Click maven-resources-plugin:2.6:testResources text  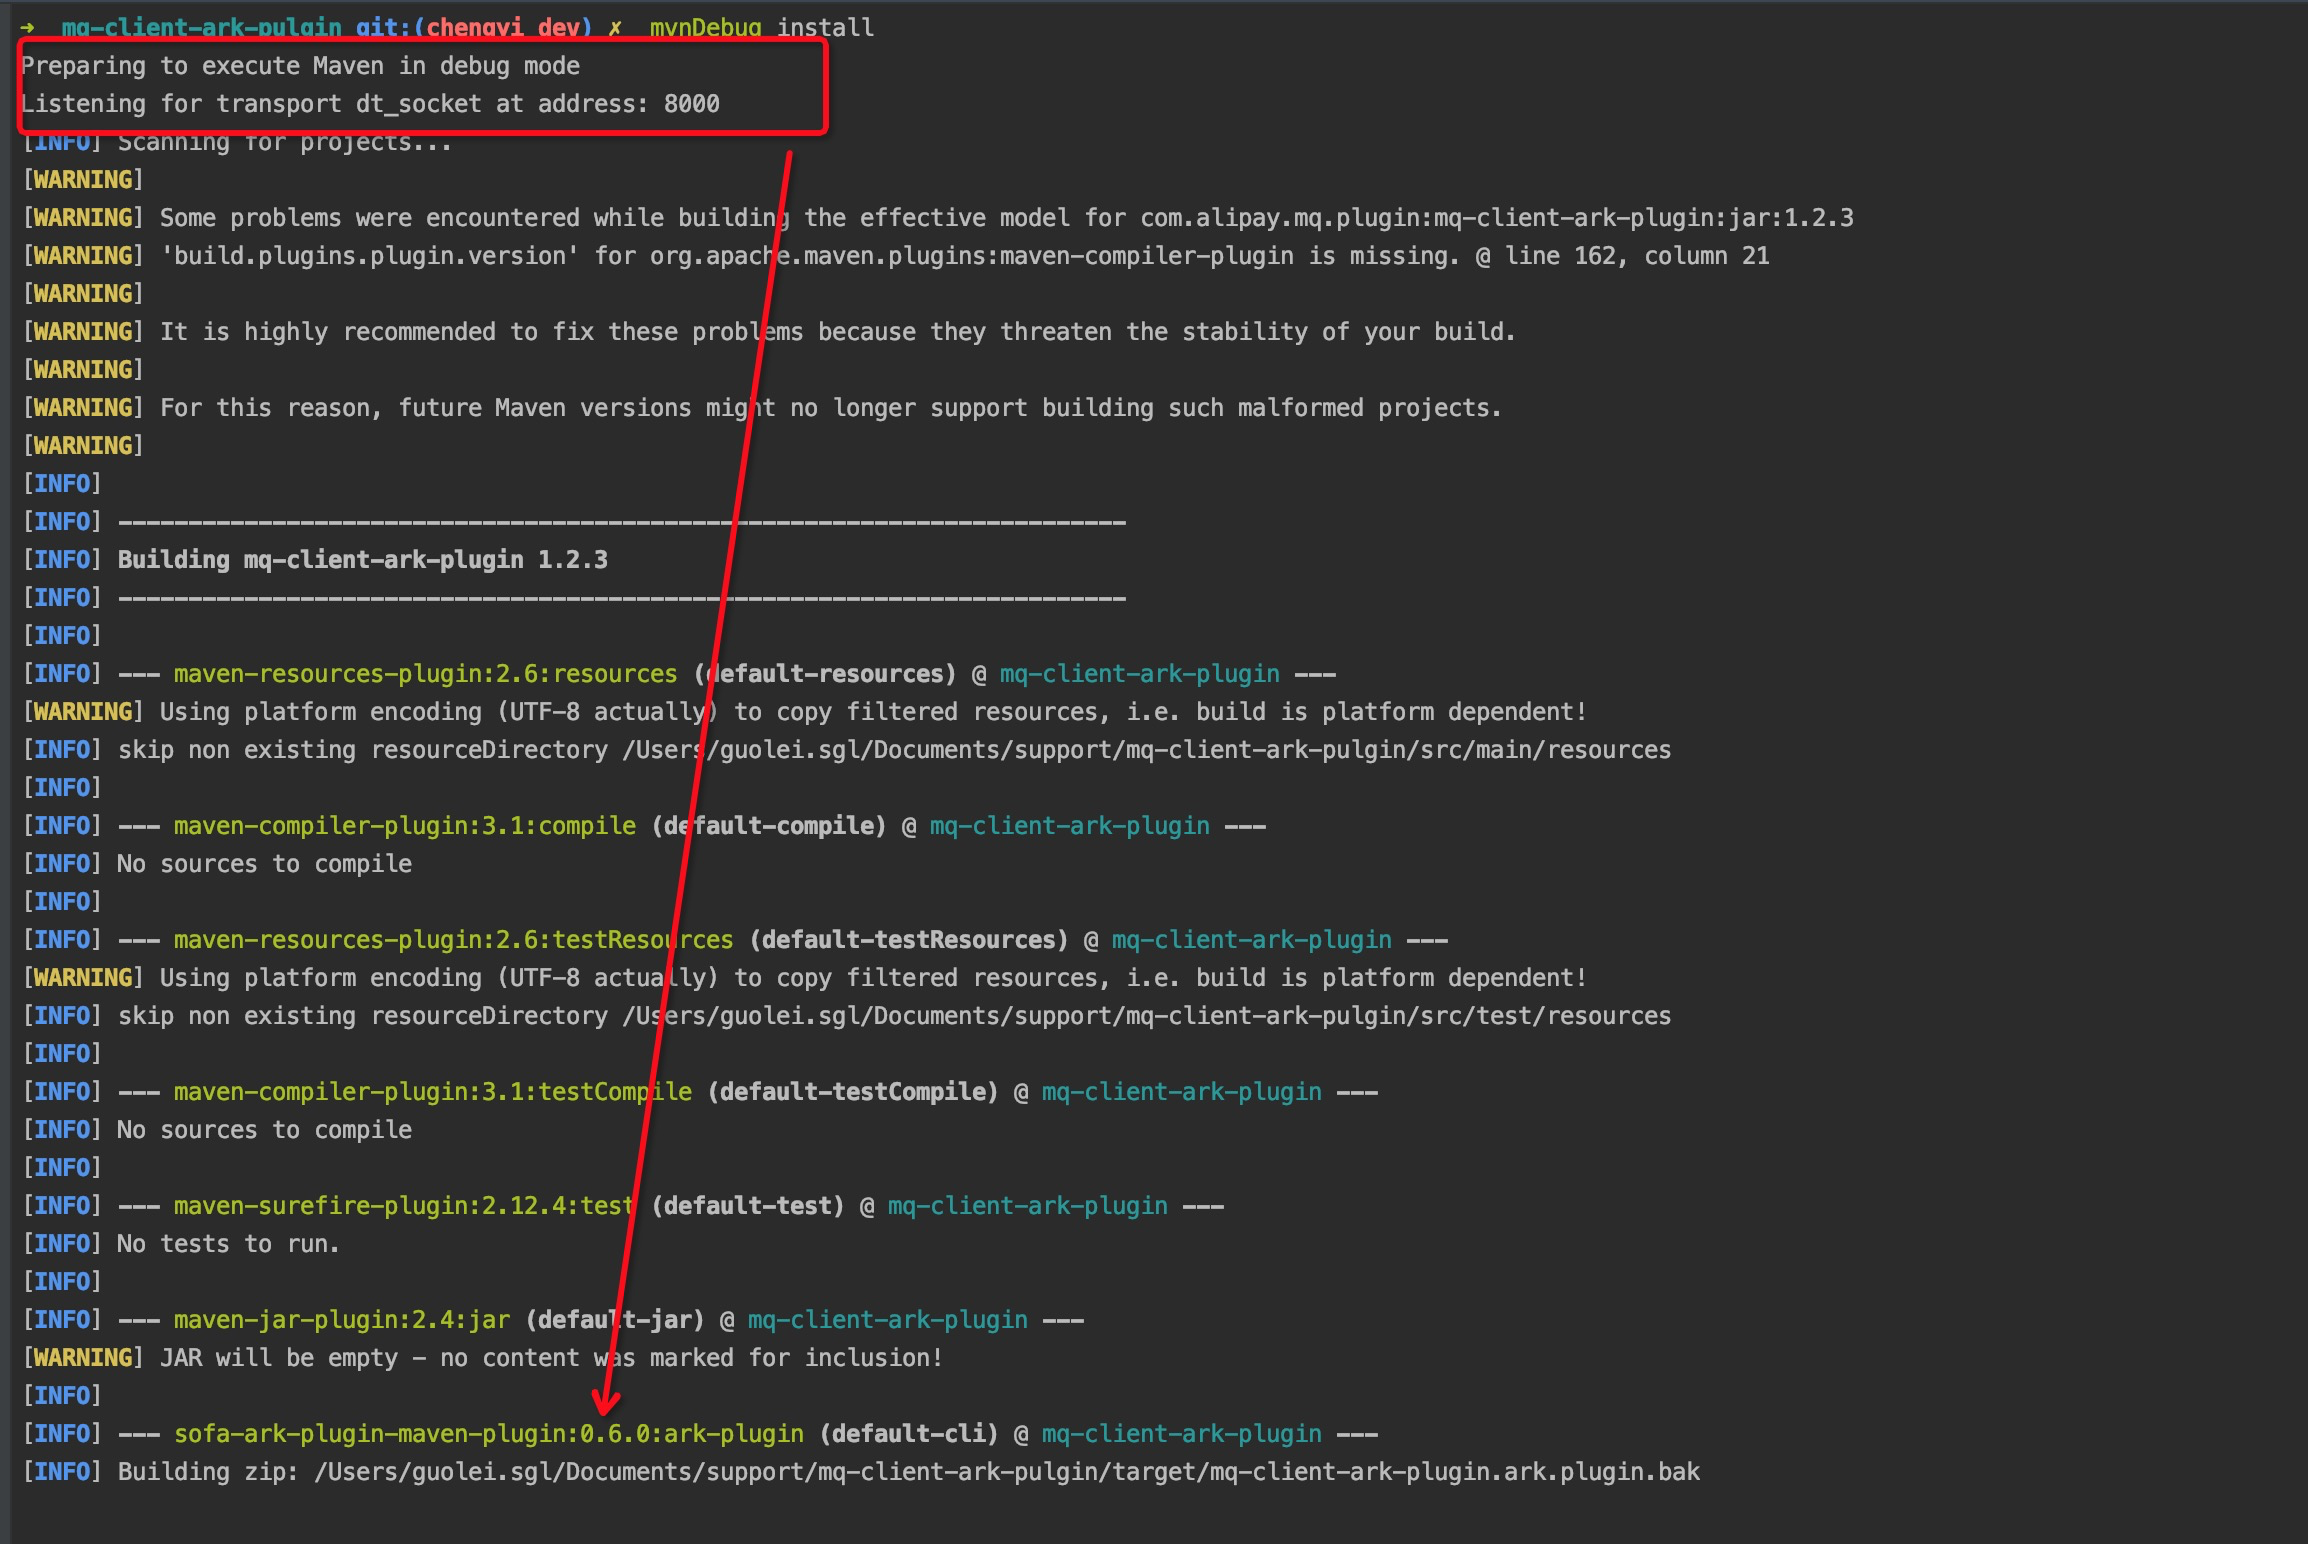tap(453, 940)
